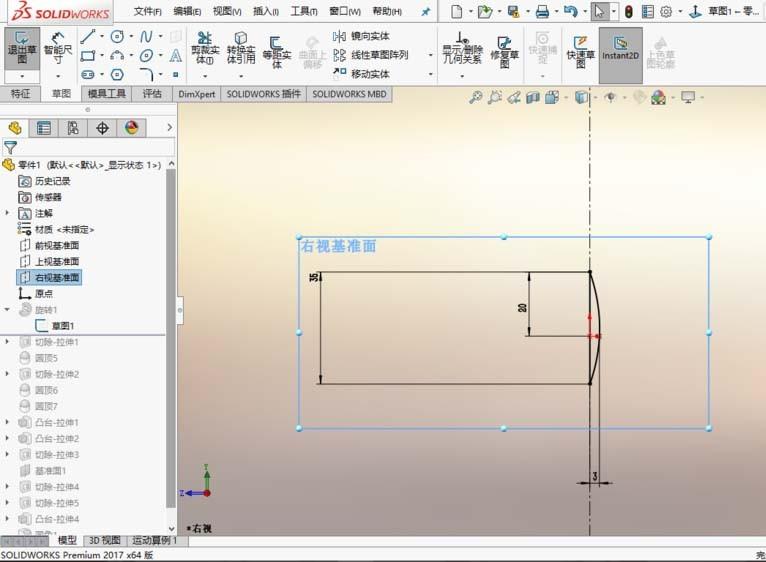Click the Exit Sketch (退出草图) button

click(22, 48)
